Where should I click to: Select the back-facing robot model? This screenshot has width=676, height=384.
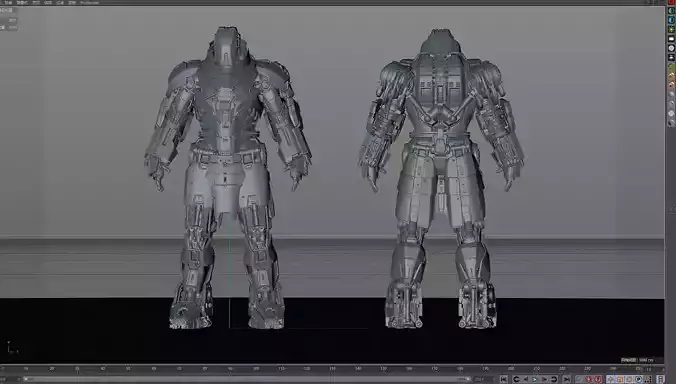tap(441, 178)
